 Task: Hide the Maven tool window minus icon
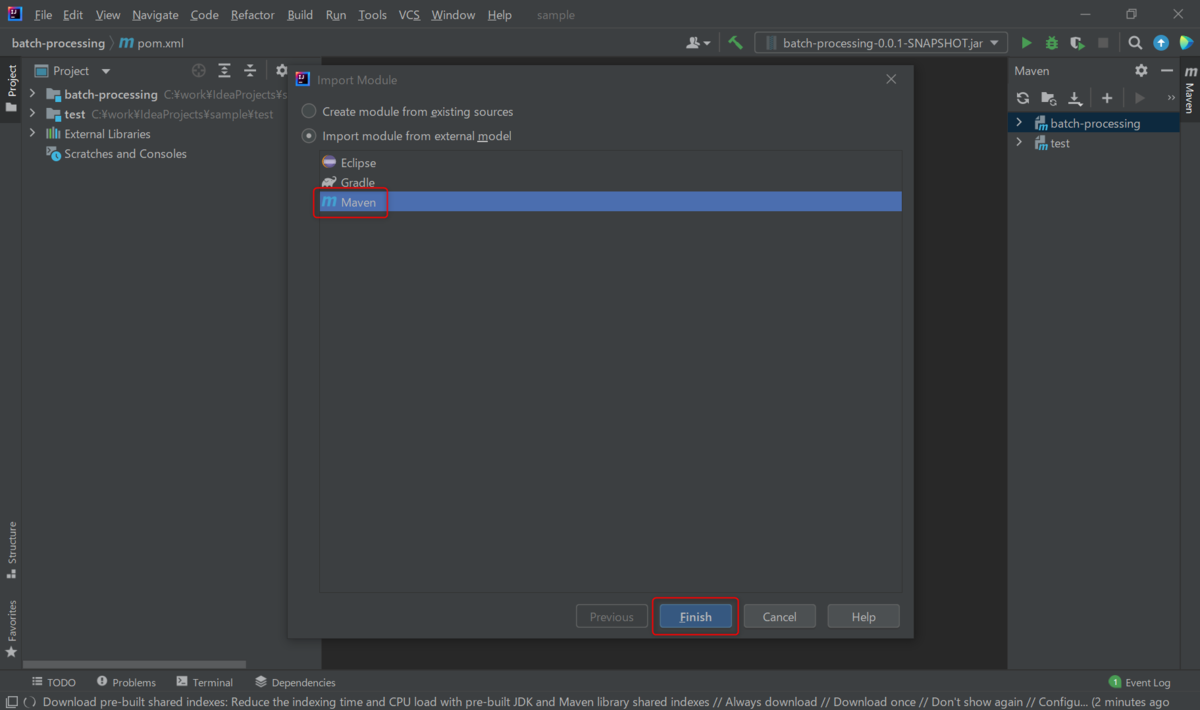pos(1167,71)
